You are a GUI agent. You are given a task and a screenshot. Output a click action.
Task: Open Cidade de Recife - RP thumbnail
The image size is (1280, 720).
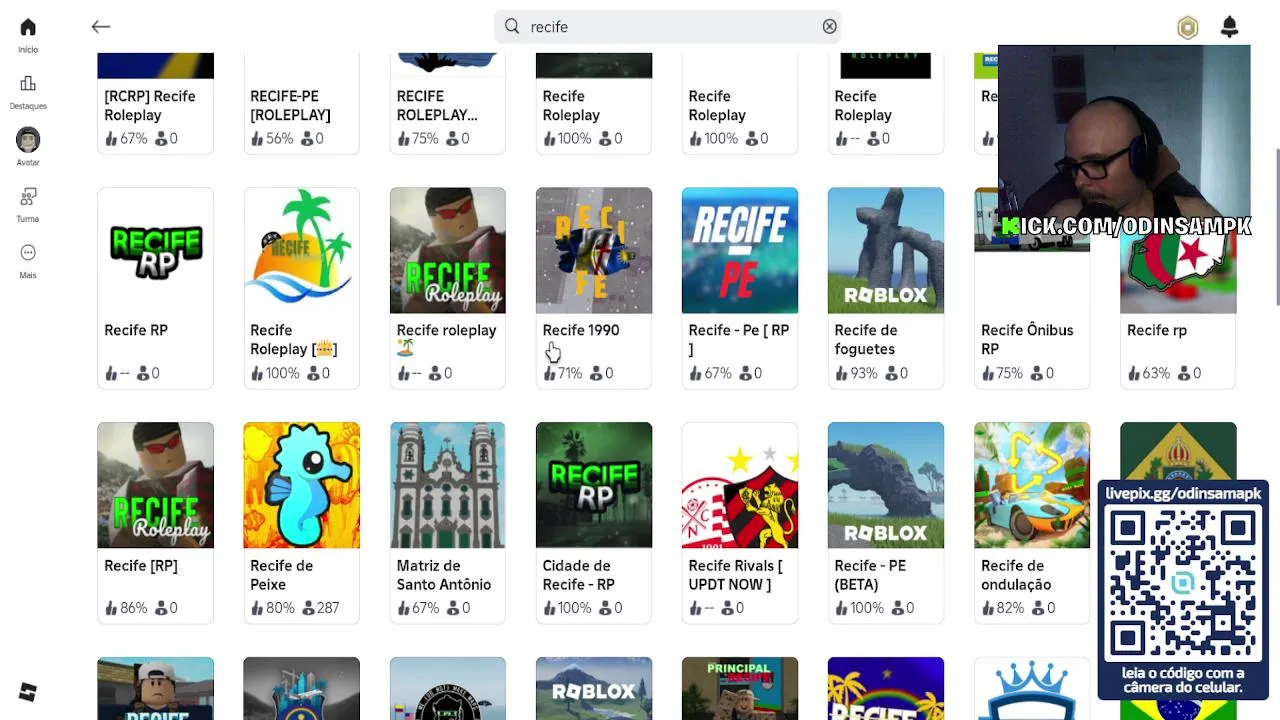594,485
